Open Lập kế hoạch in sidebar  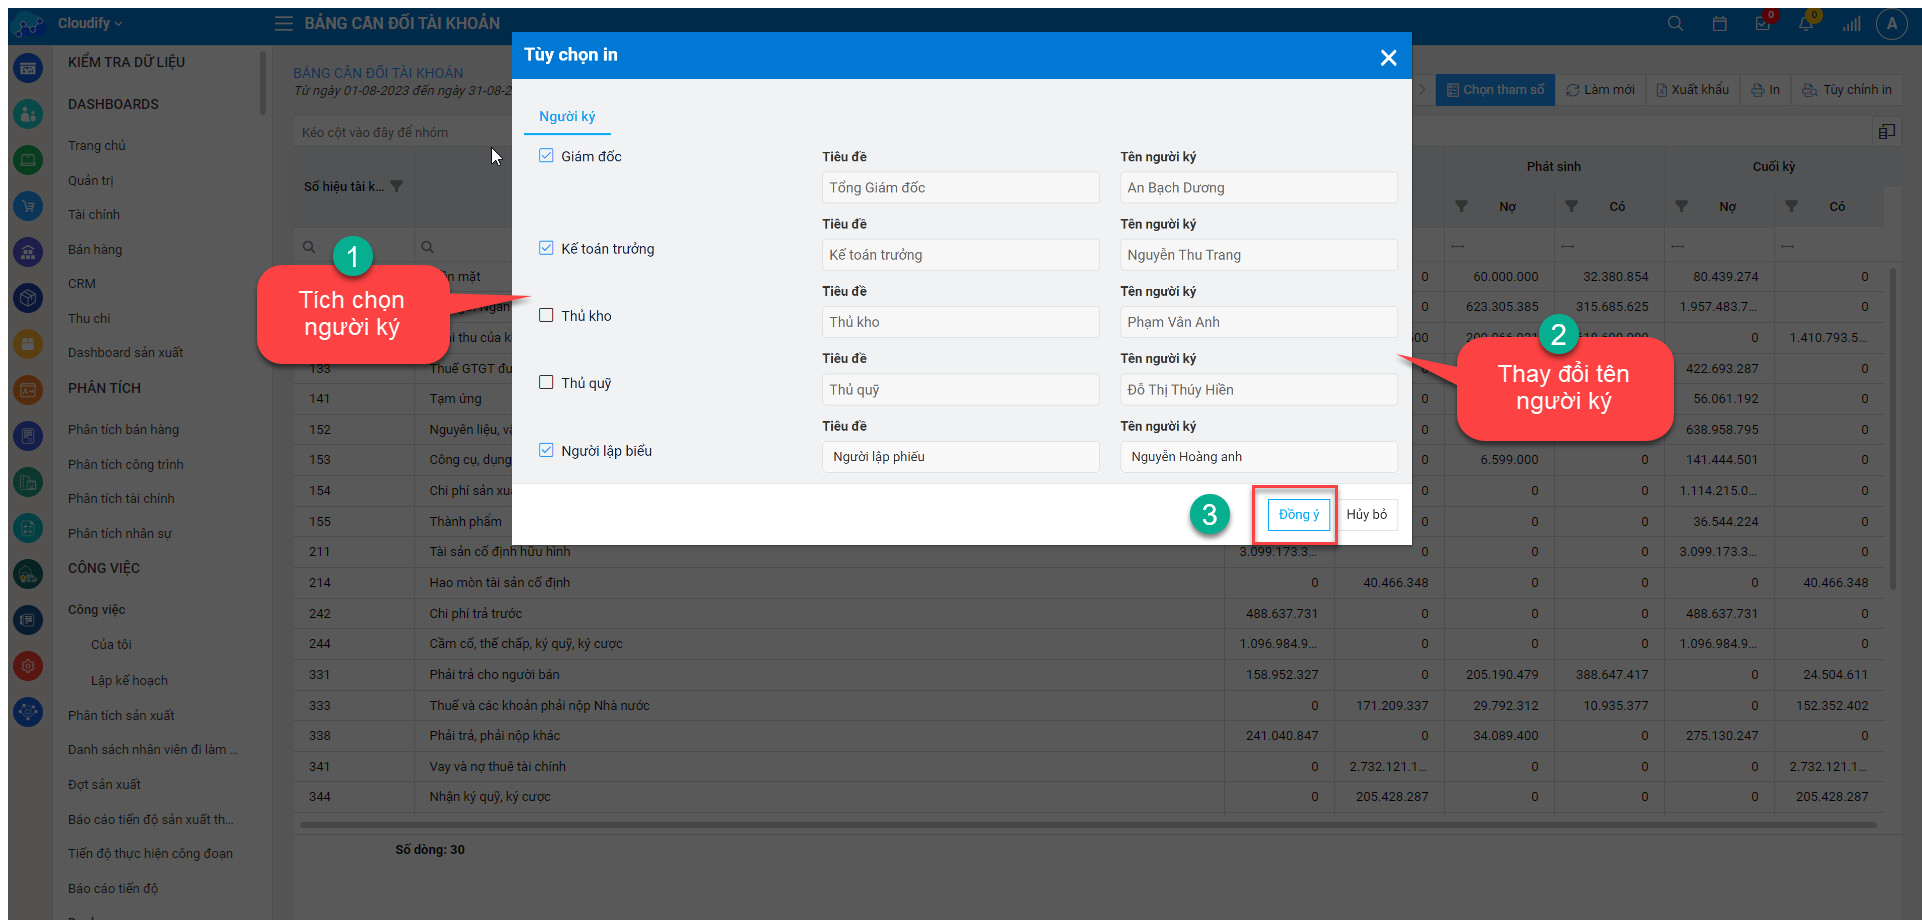coord(129,680)
